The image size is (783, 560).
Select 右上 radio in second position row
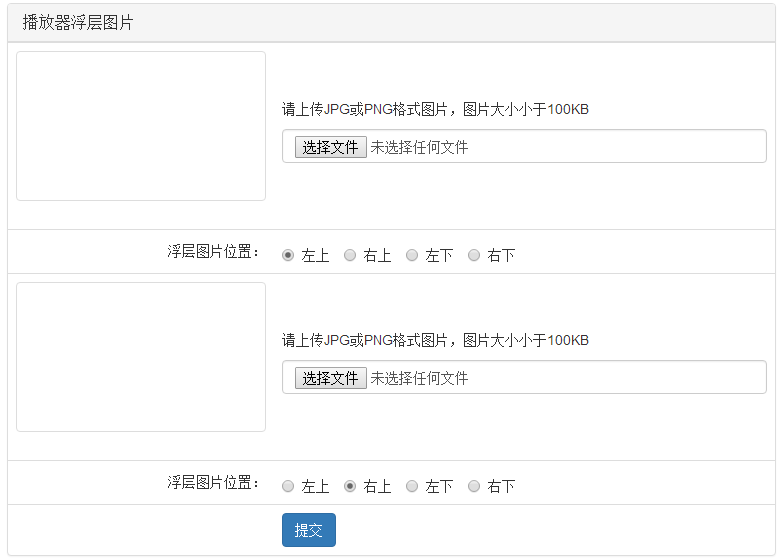(x=350, y=486)
